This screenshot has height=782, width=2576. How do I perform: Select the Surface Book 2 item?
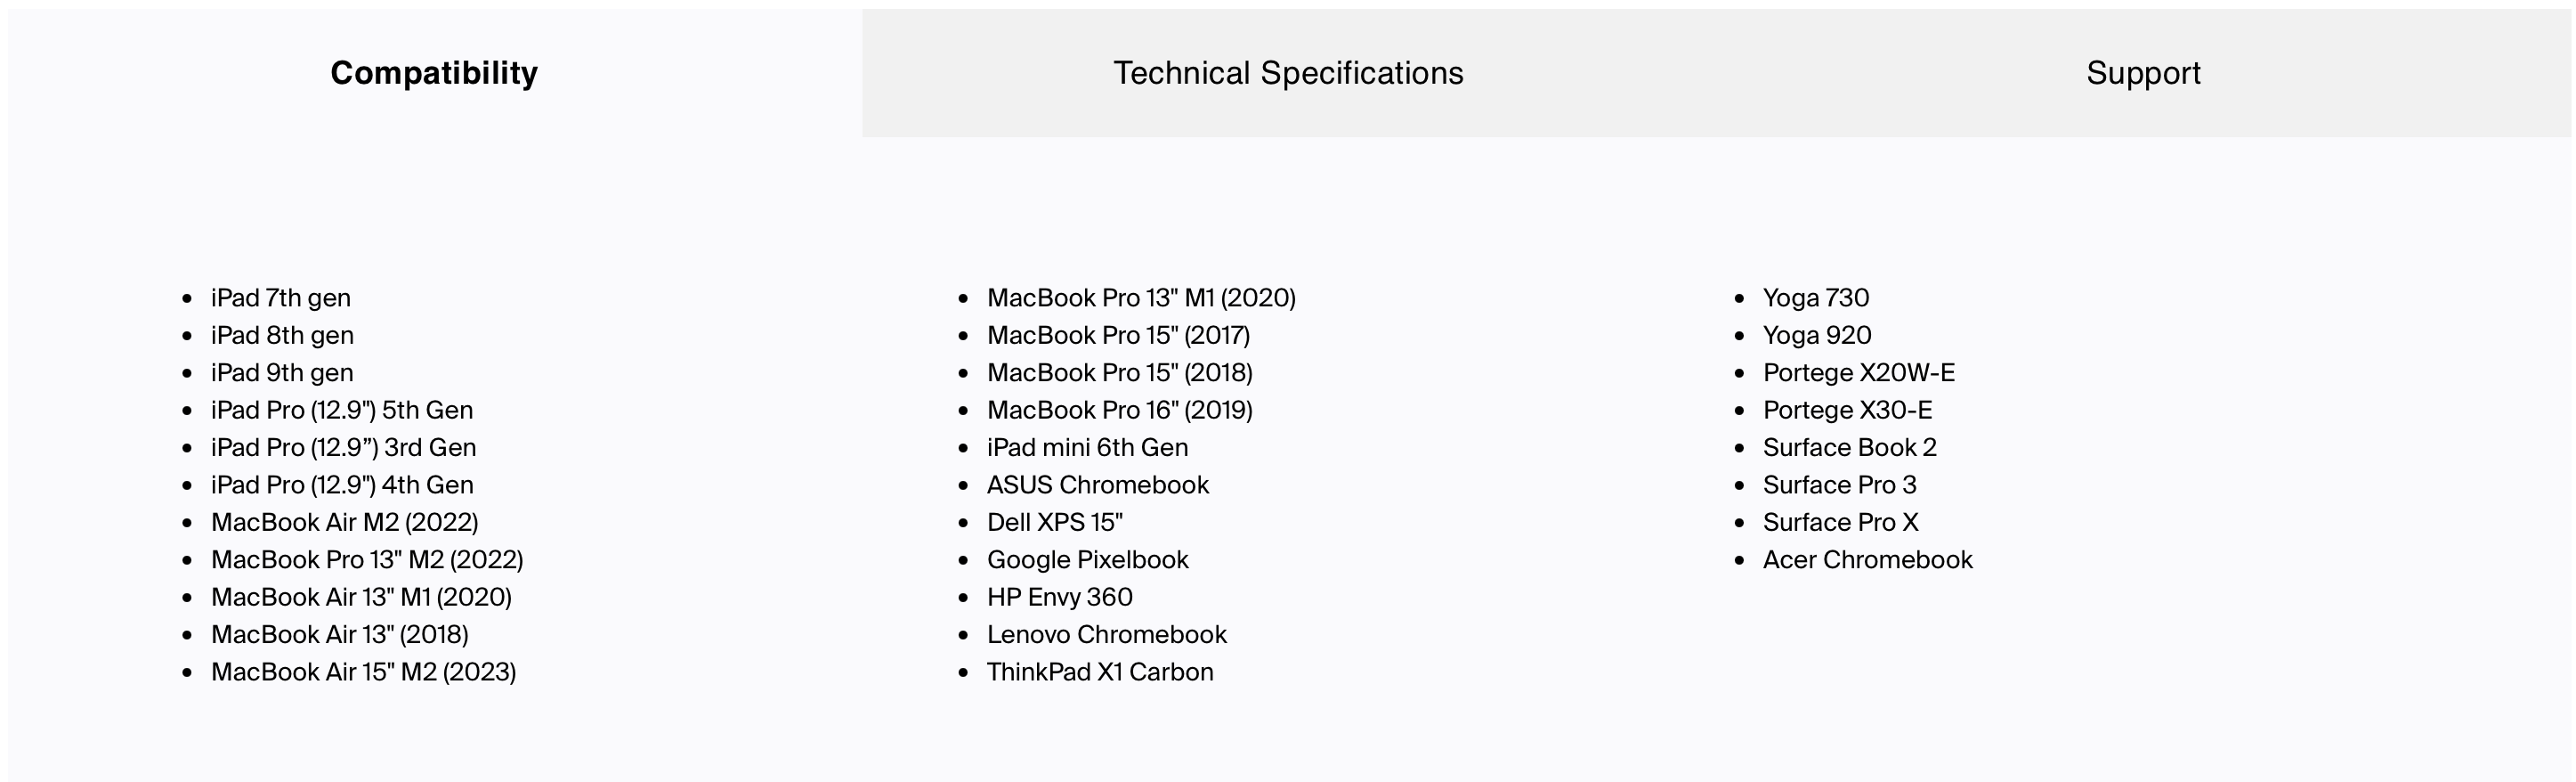coord(1850,447)
